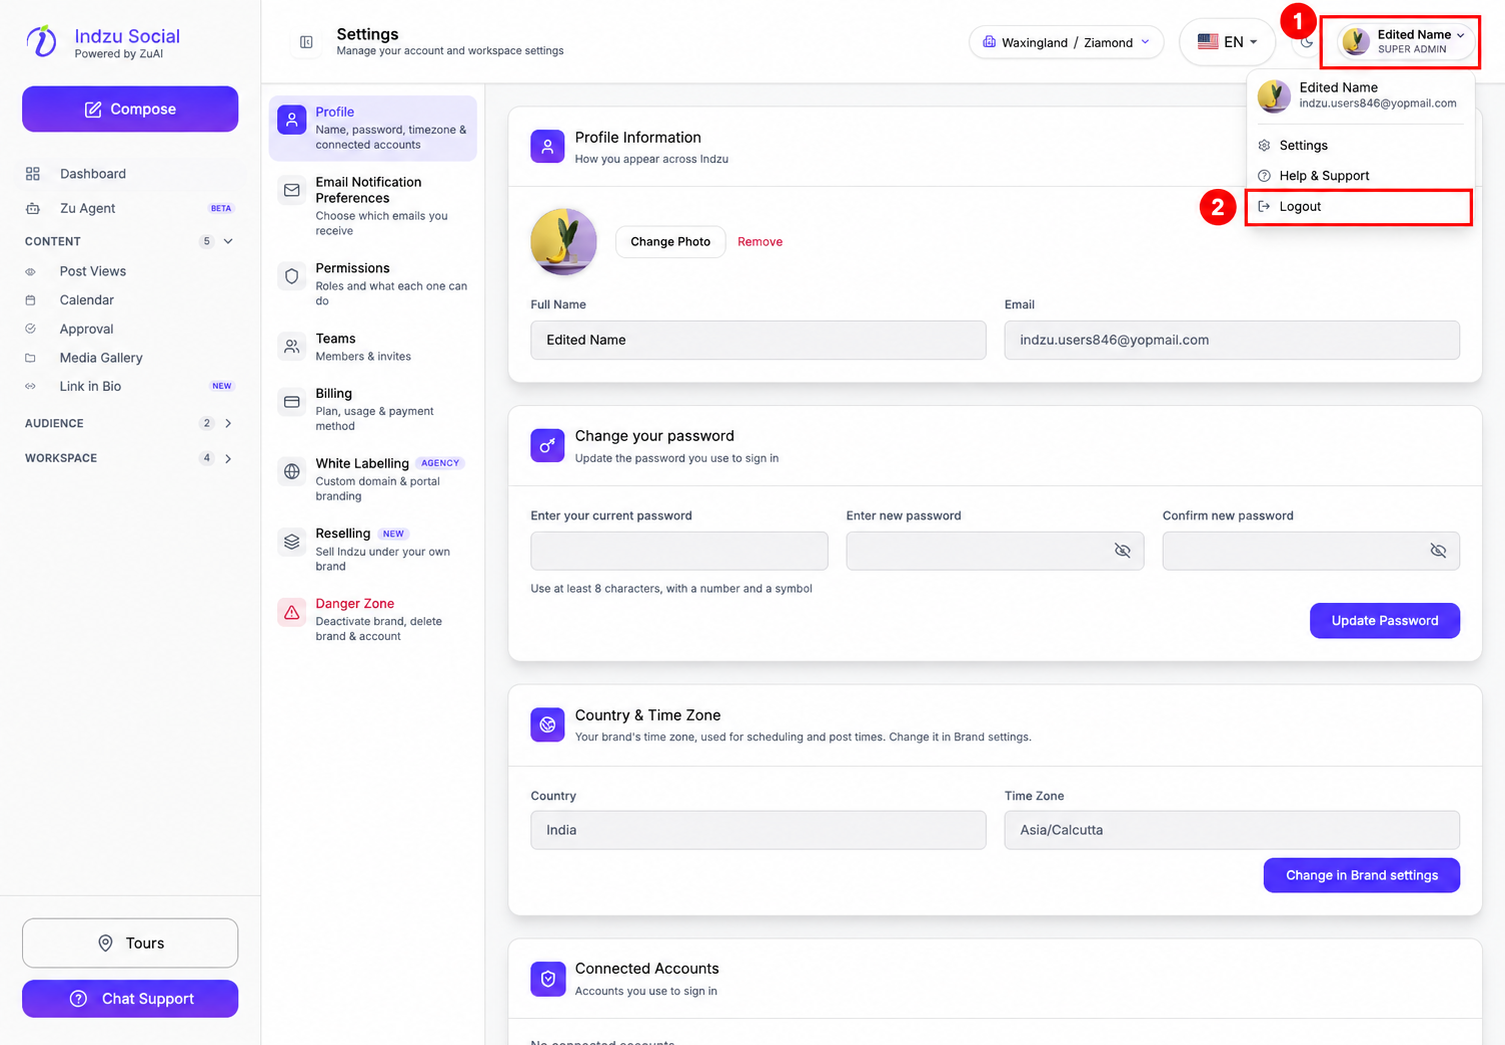Click the Teams people icon
The image size is (1505, 1045).
pyautogui.click(x=292, y=346)
